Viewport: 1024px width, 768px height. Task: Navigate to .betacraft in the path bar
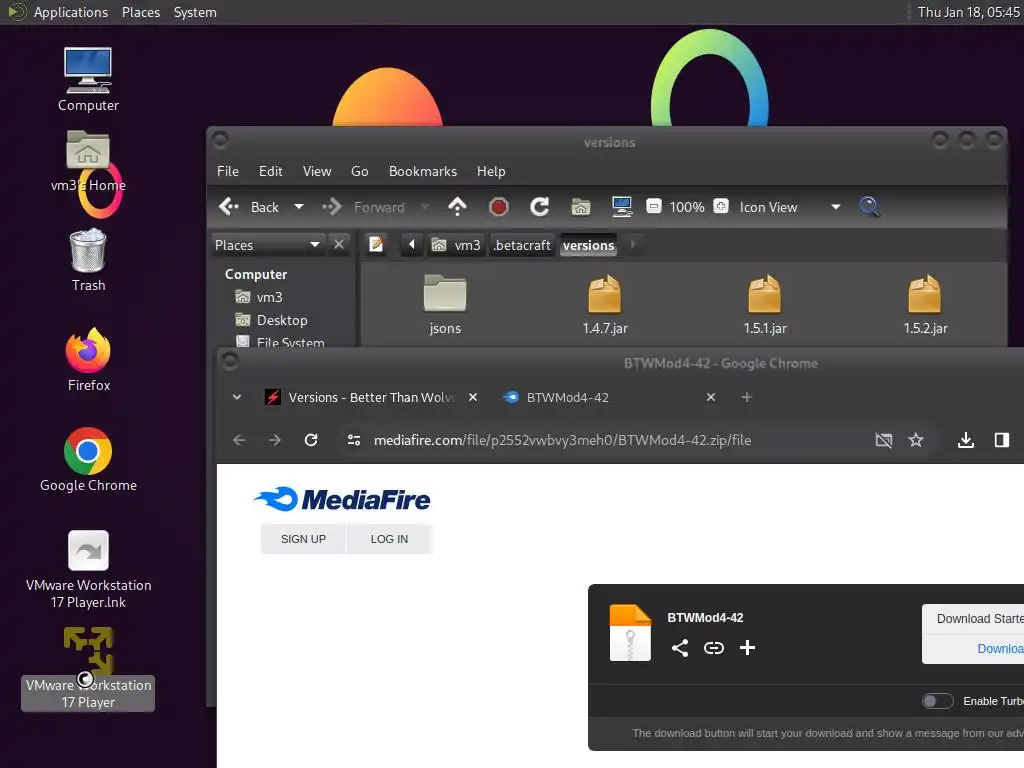pyautogui.click(x=522, y=245)
